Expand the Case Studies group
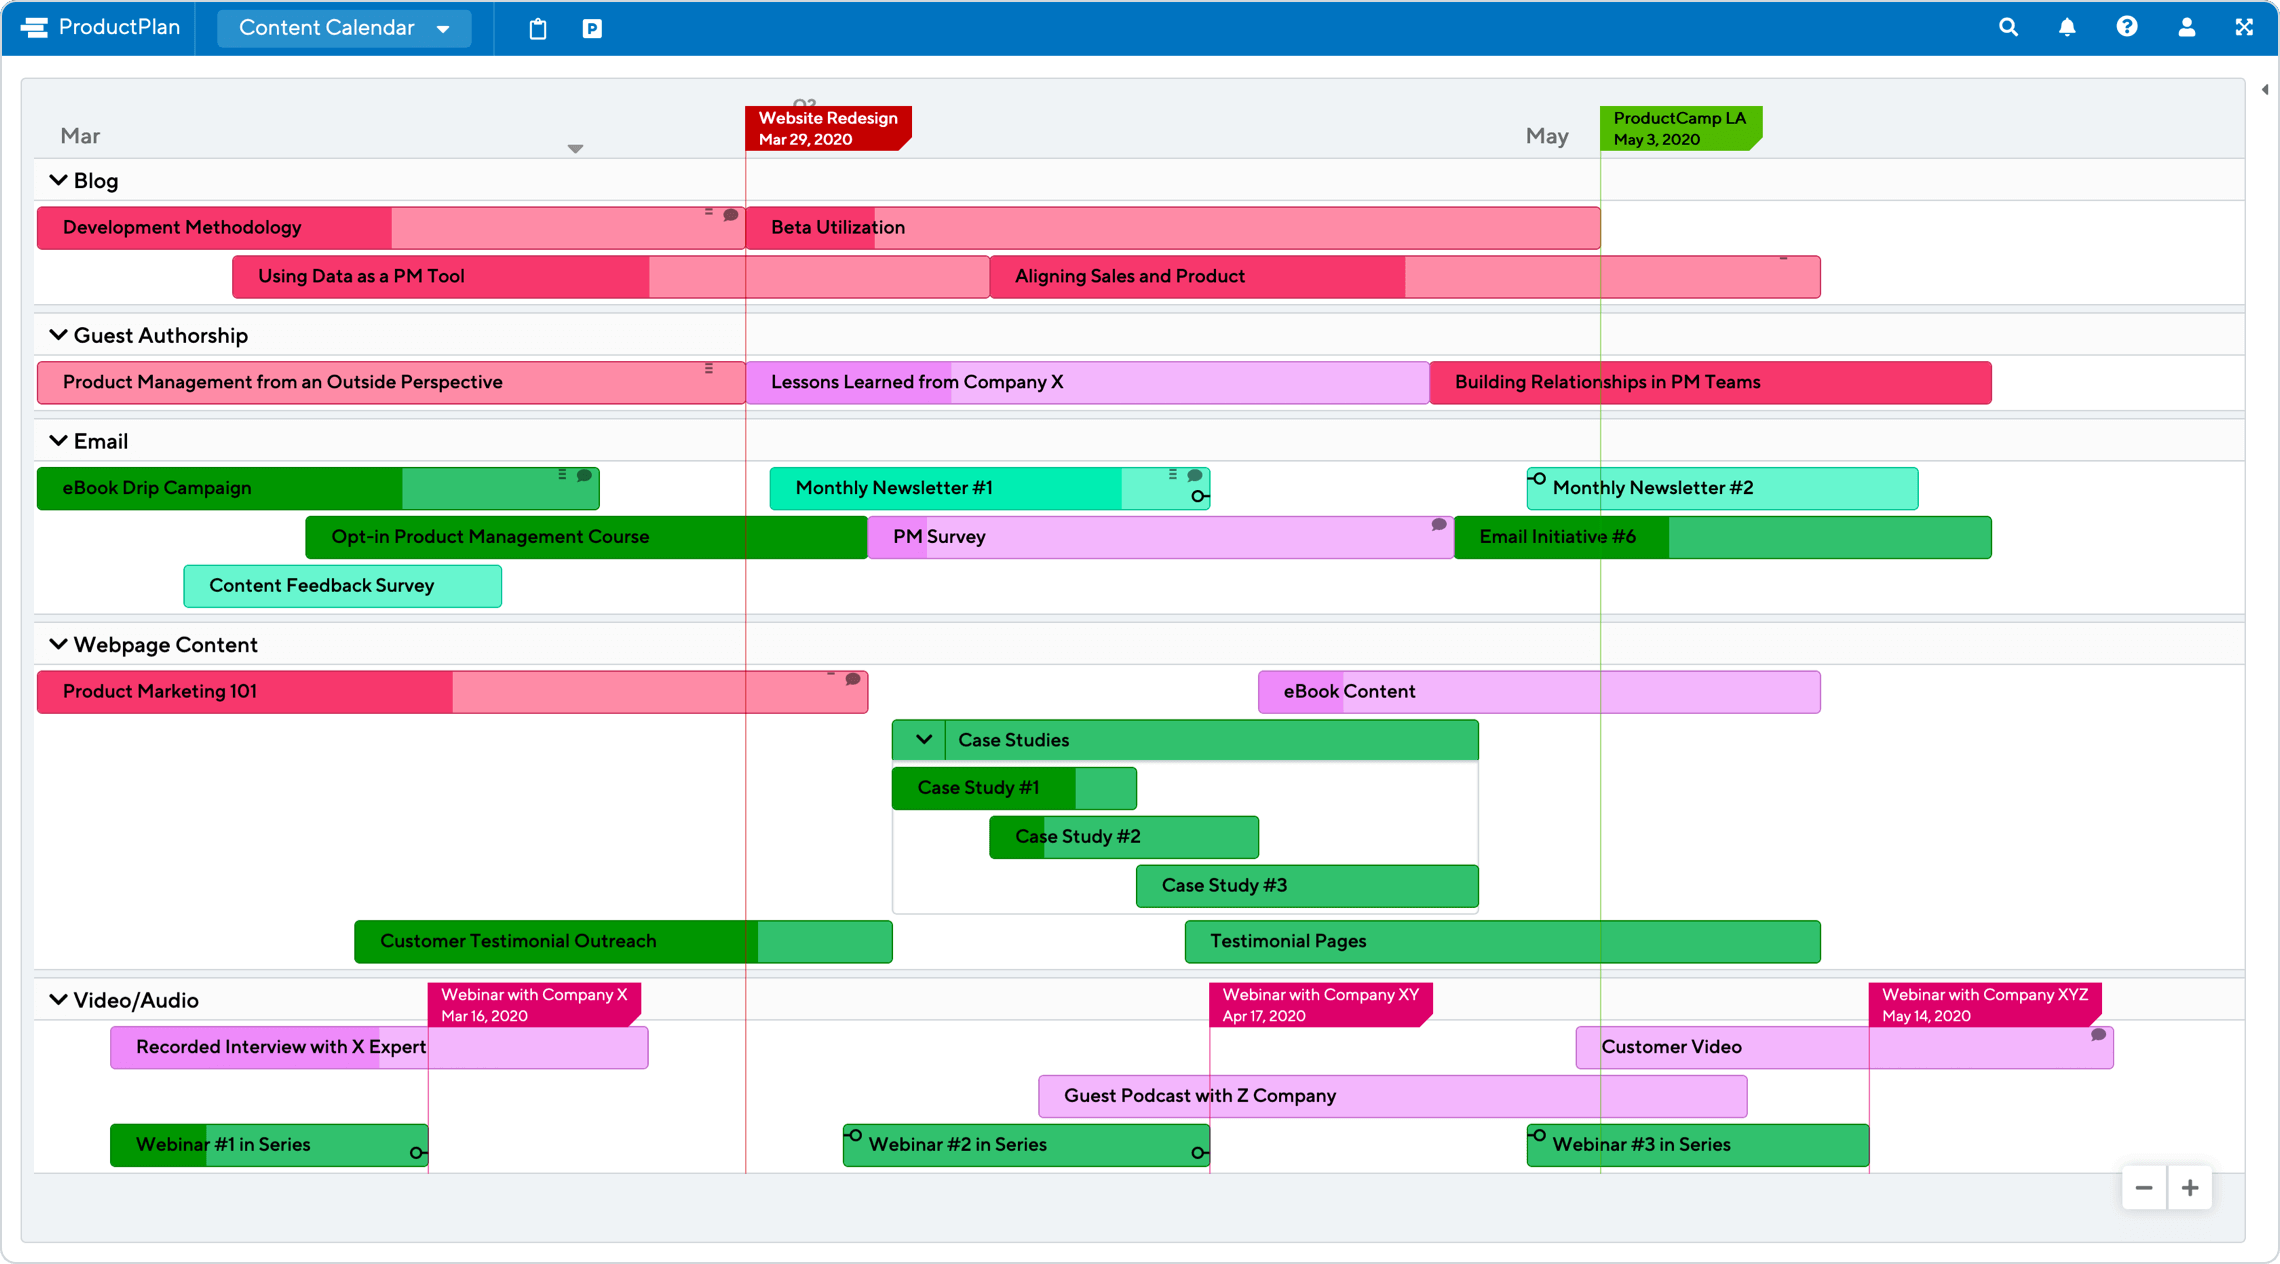2280x1264 pixels. pyautogui.click(x=920, y=739)
